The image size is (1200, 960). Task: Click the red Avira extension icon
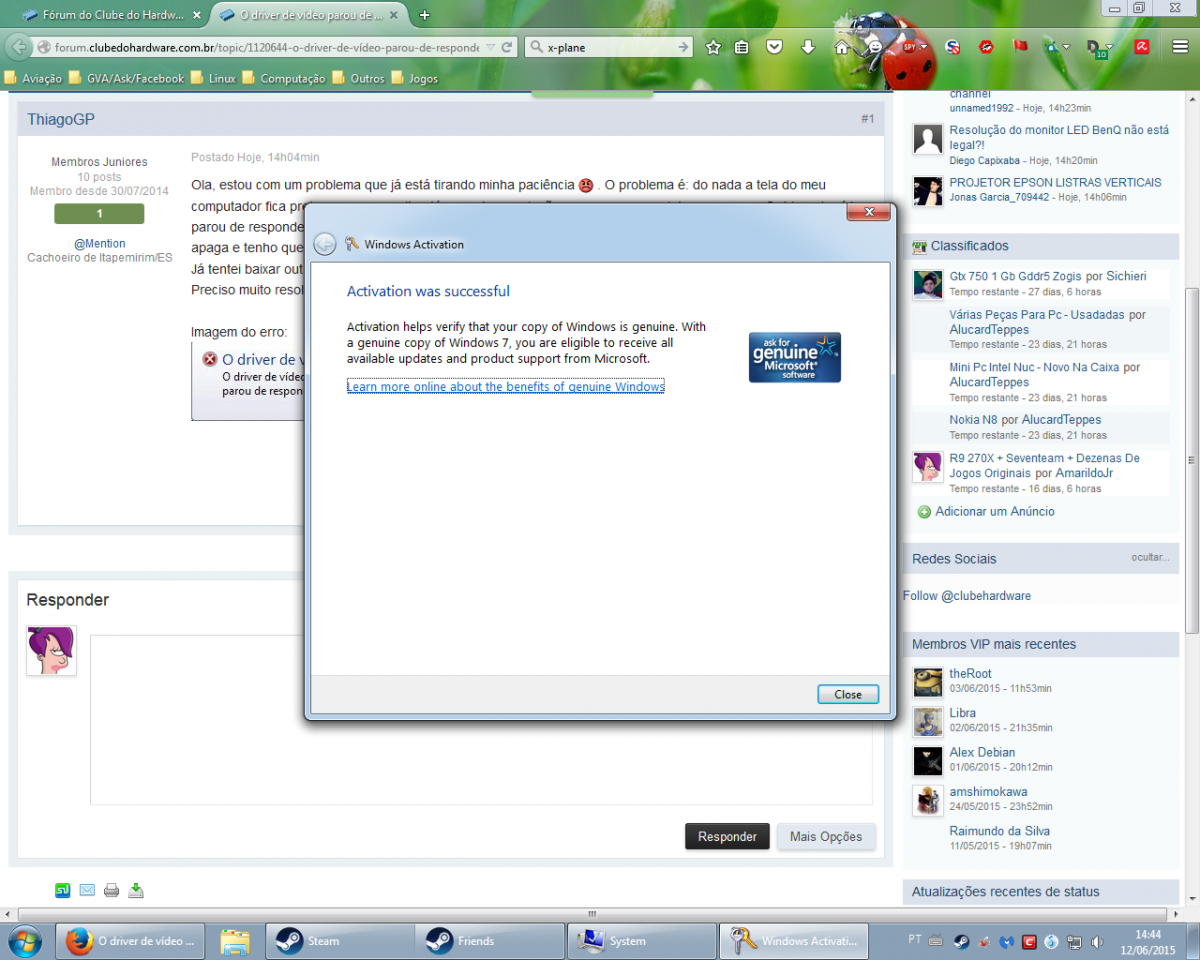(1141, 47)
